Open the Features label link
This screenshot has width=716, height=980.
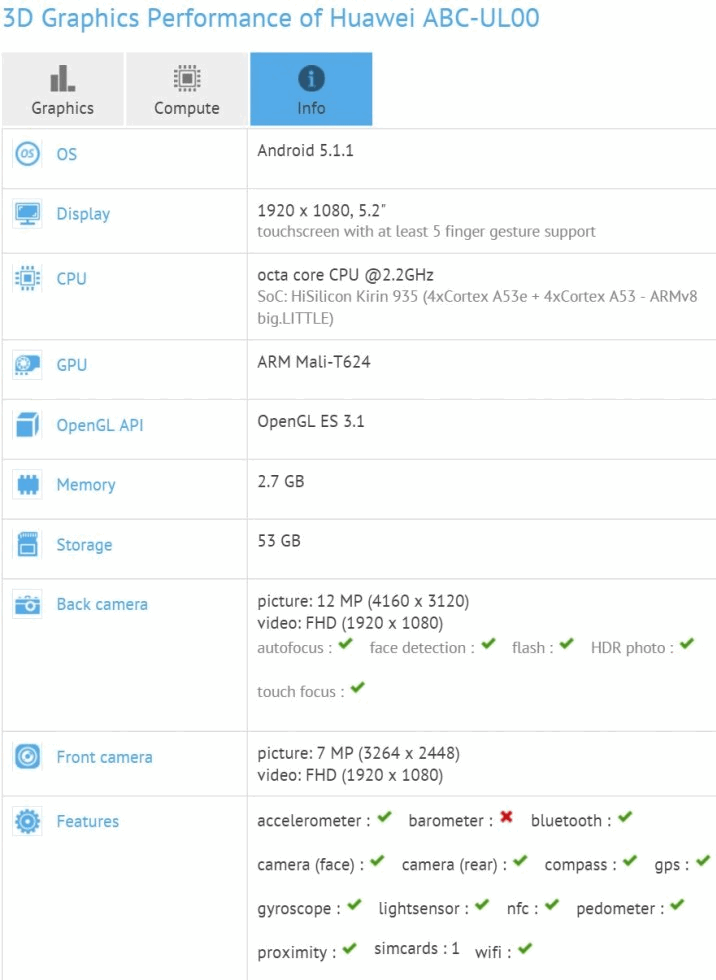(x=87, y=821)
